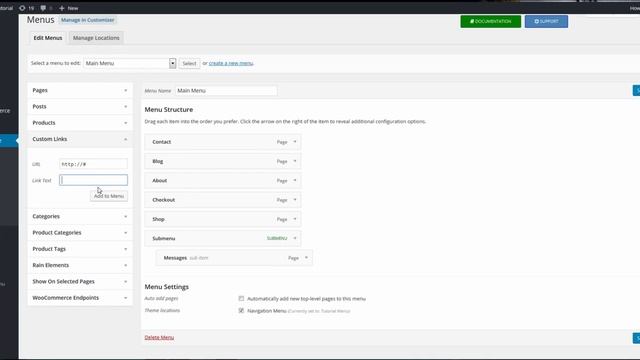Select the Blog menu item bar
The height and width of the screenshot is (360, 640).
(222, 161)
